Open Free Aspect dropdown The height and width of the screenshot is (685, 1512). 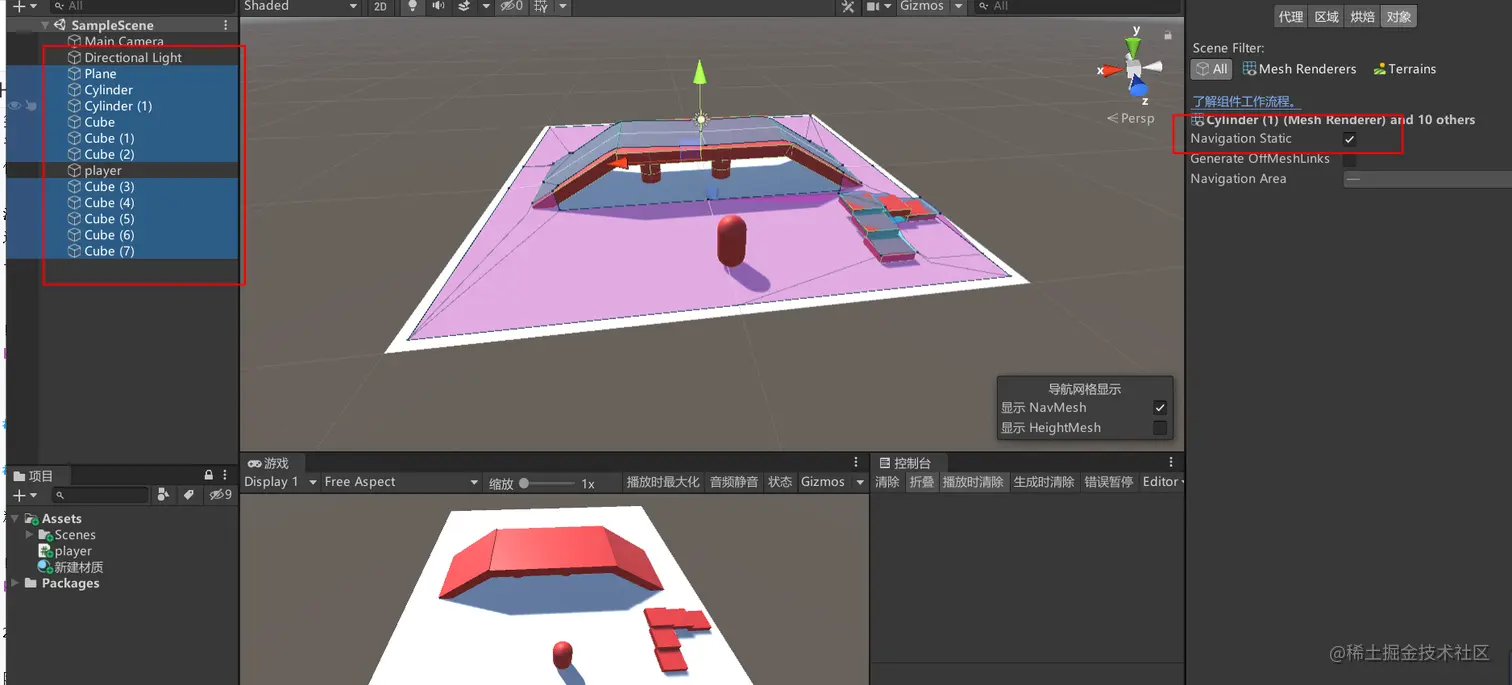coord(402,482)
